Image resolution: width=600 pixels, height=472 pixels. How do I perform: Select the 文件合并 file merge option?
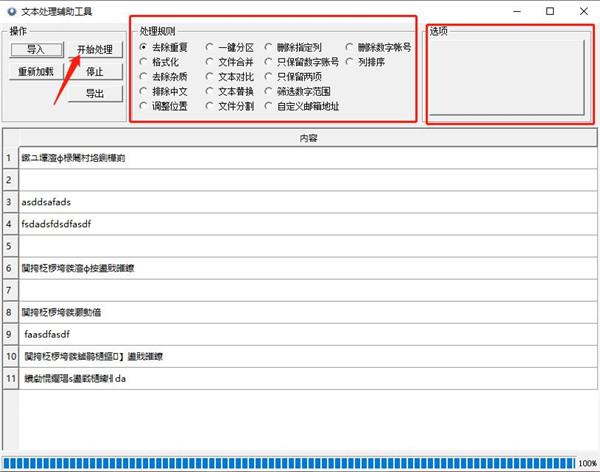[x=210, y=61]
